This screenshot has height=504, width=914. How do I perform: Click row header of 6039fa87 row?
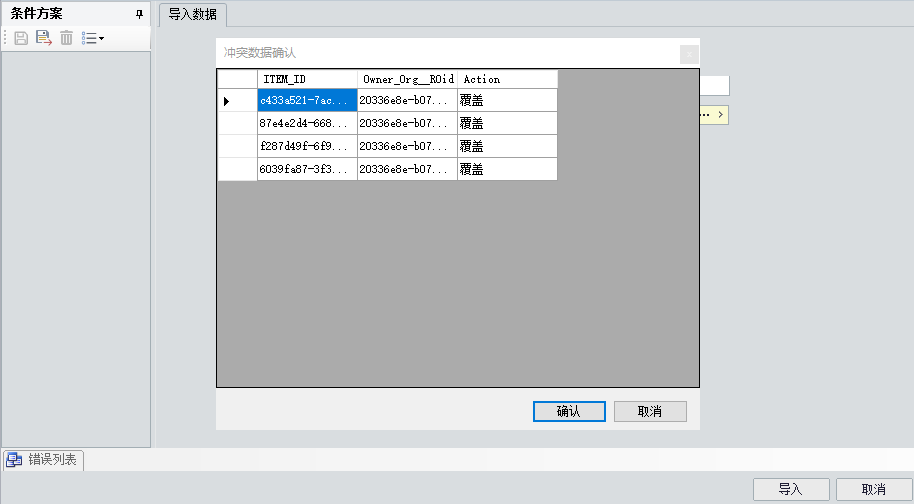click(x=237, y=170)
